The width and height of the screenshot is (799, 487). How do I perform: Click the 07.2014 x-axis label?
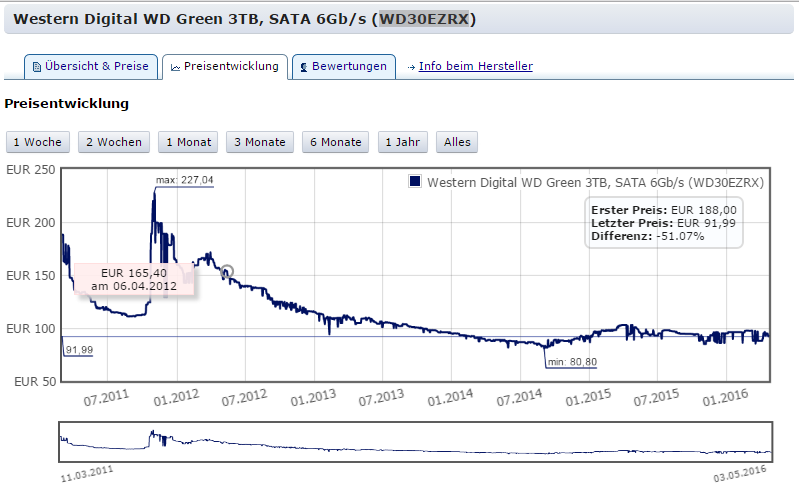(x=519, y=398)
